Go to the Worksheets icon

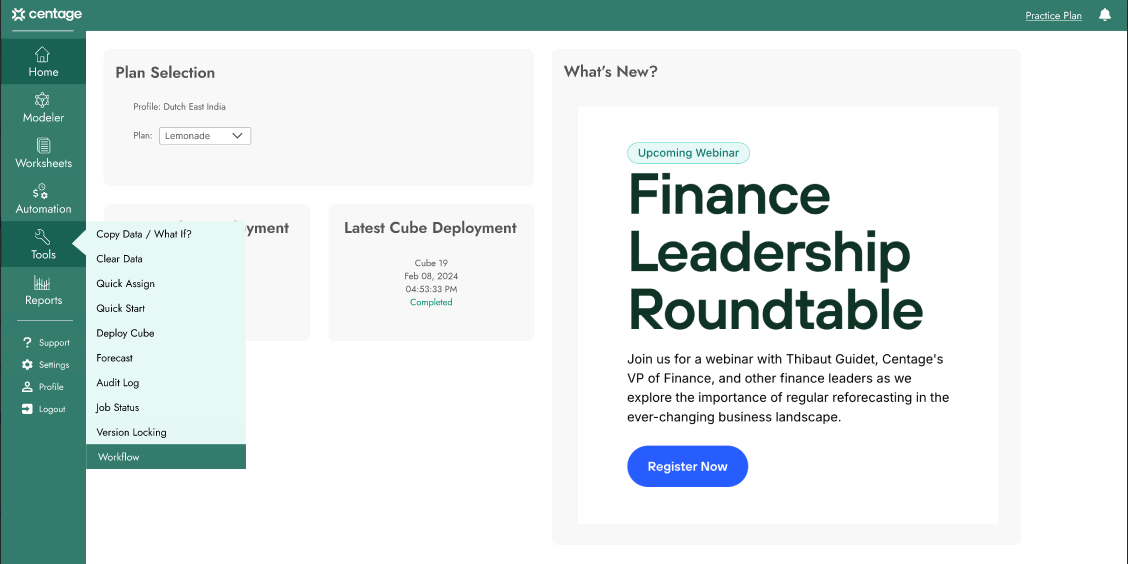[43, 145]
